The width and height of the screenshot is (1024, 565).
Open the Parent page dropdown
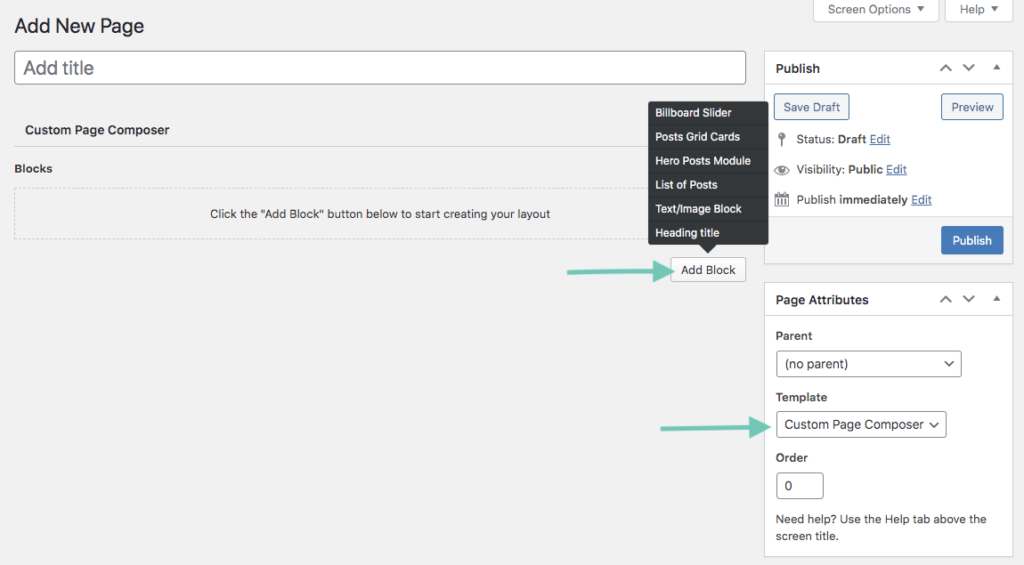[x=869, y=364]
